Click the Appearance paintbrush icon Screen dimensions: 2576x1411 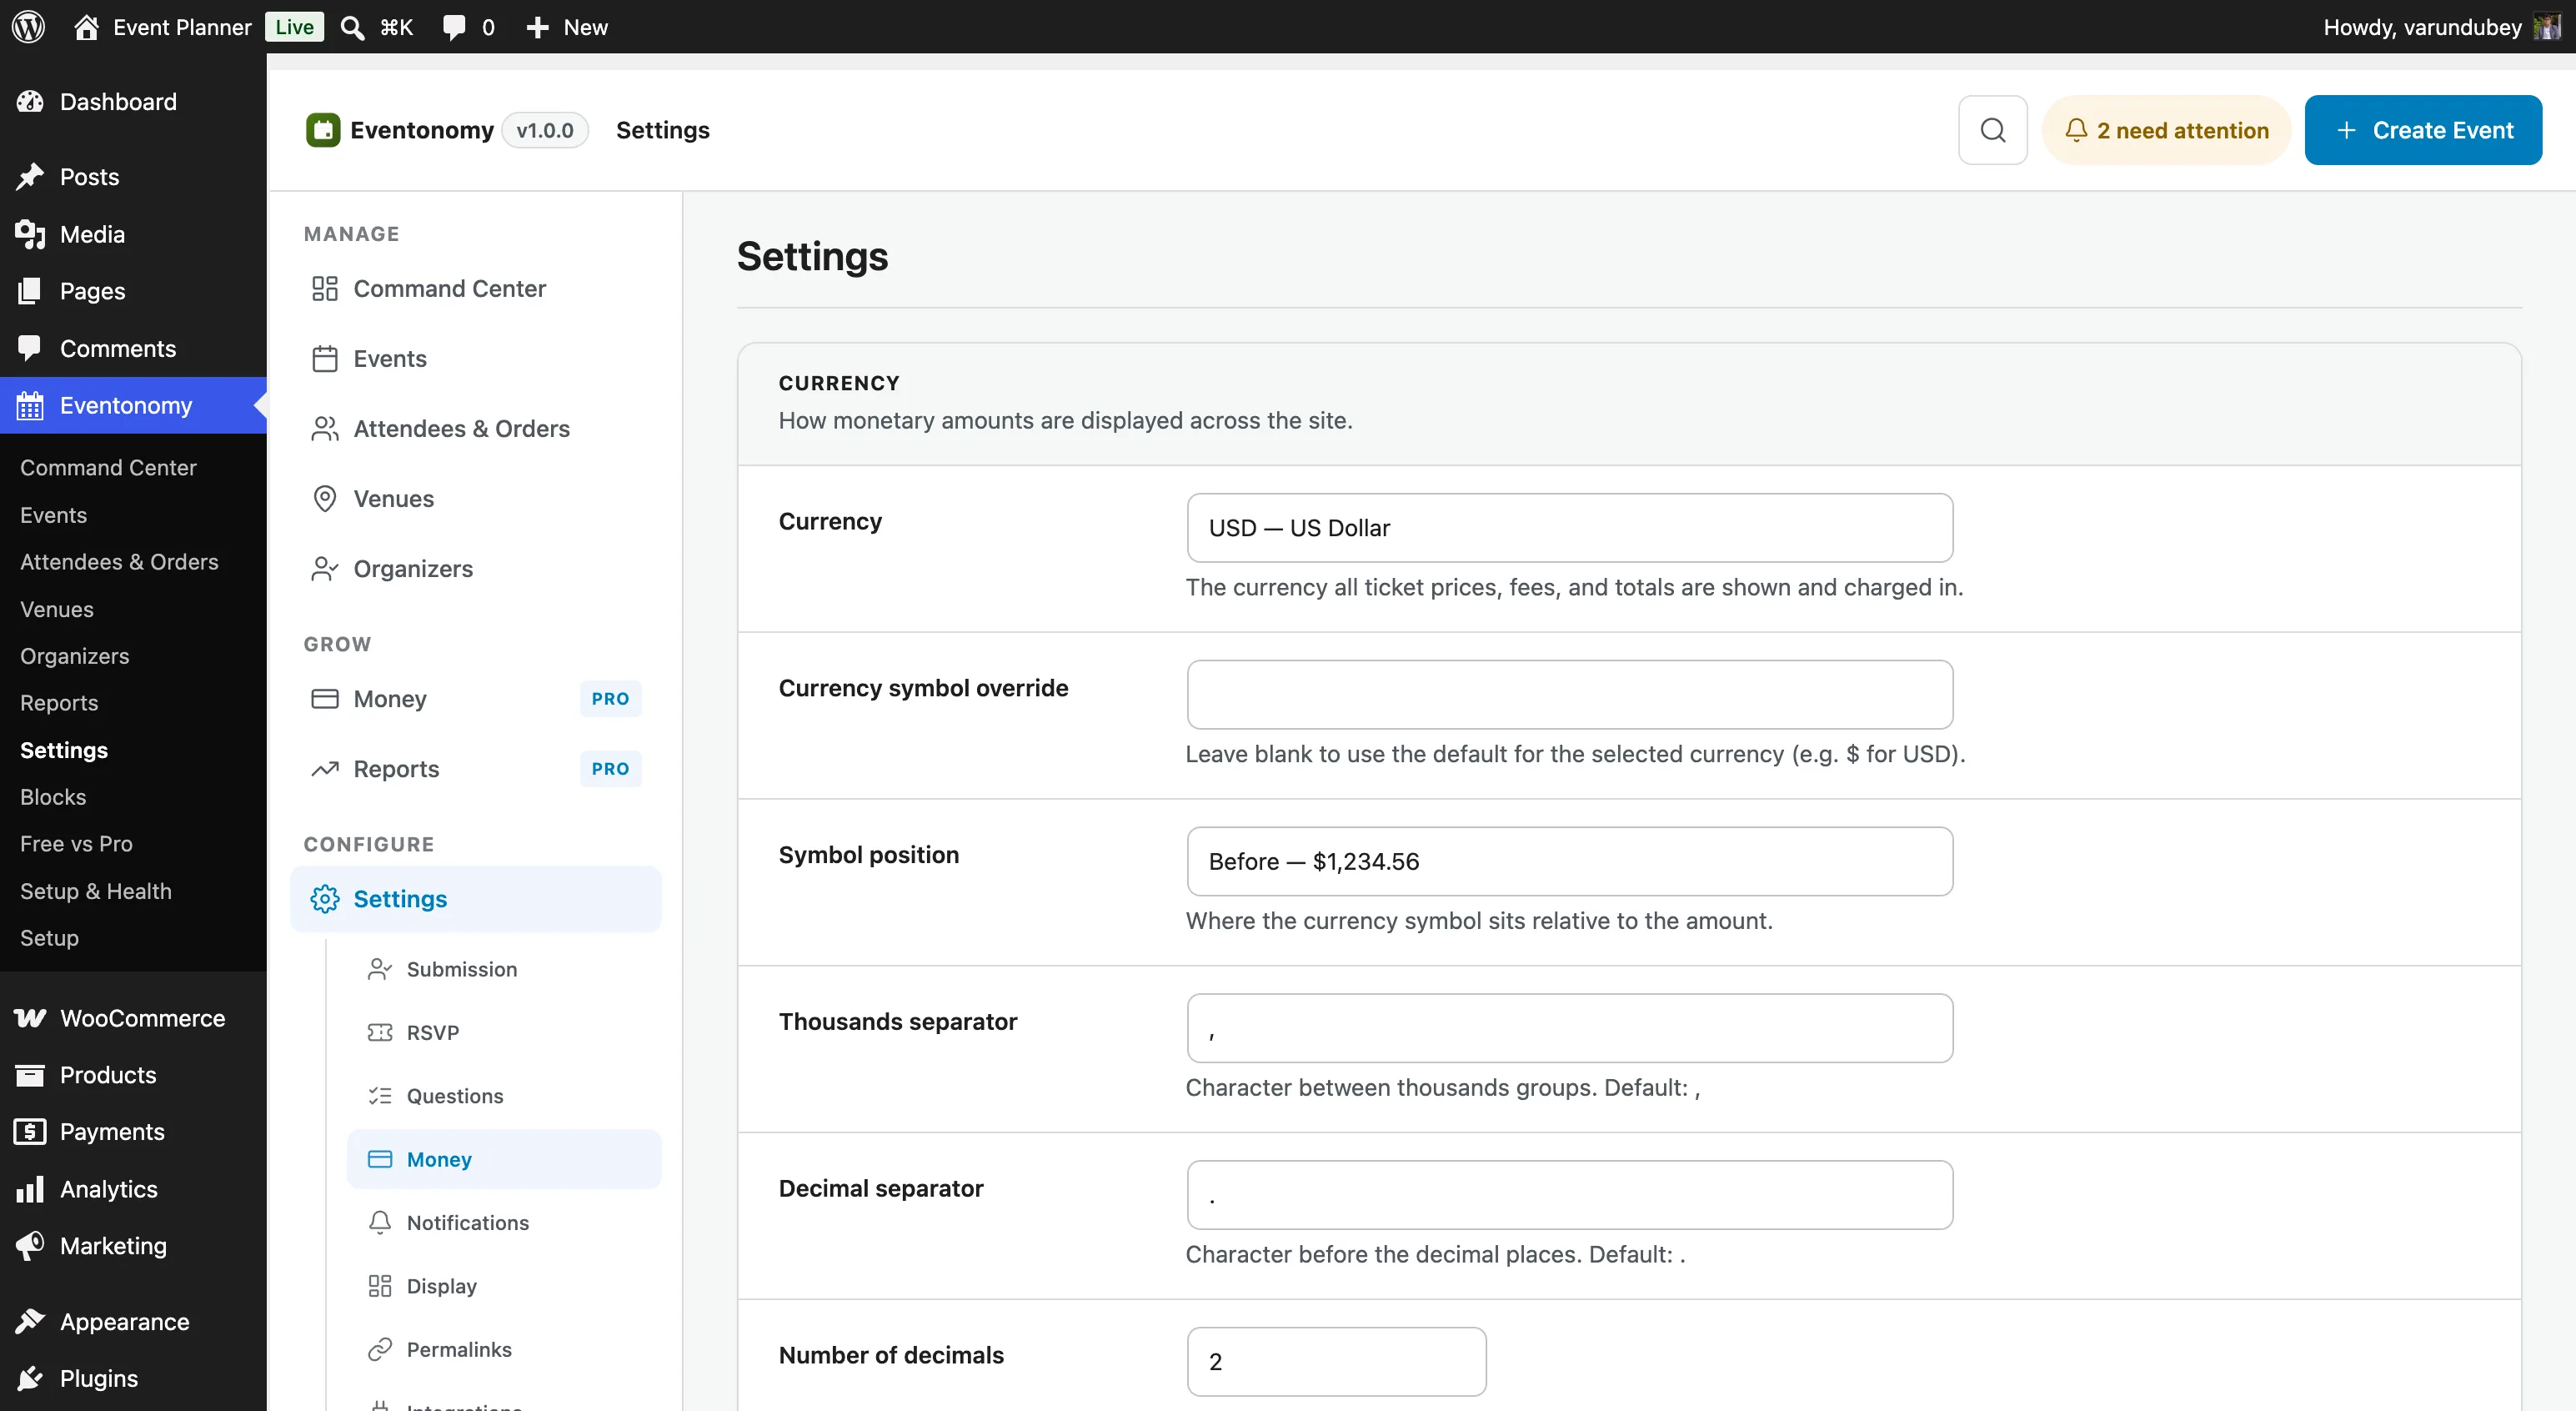coord(30,1321)
